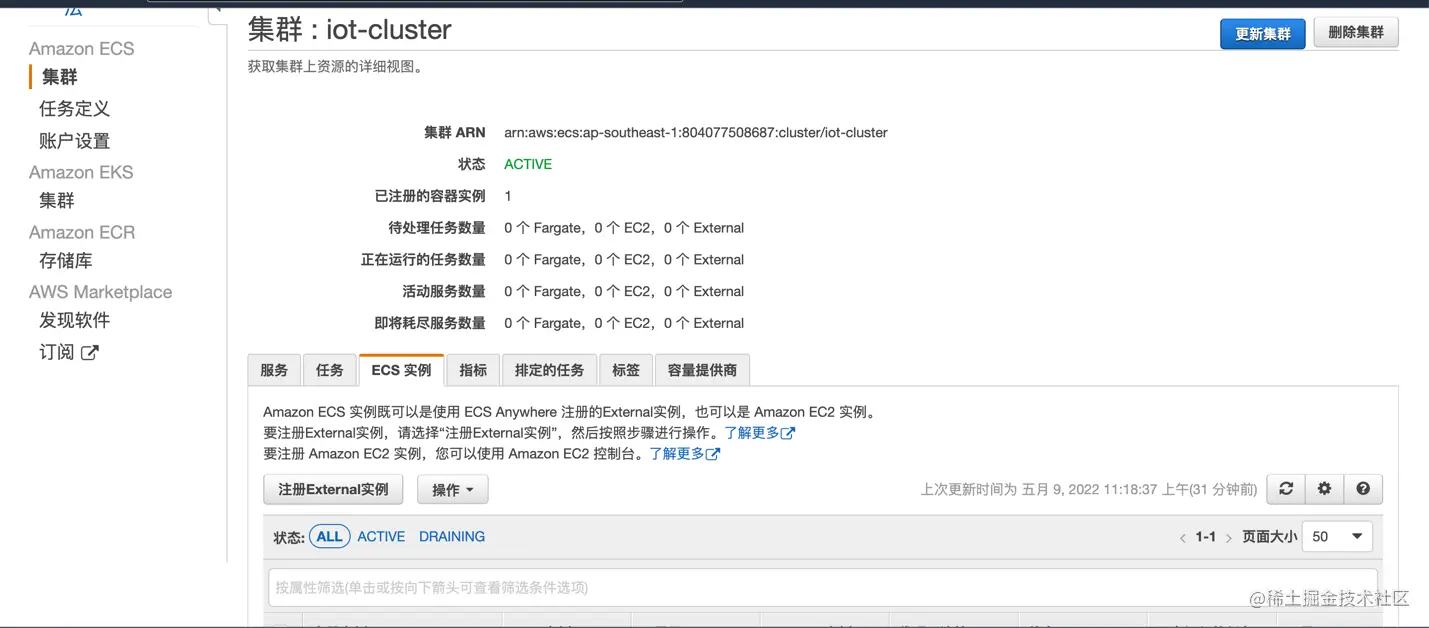This screenshot has height=628, width=1429.
Task: Click the 更新集群 button
Action: (x=1262, y=33)
